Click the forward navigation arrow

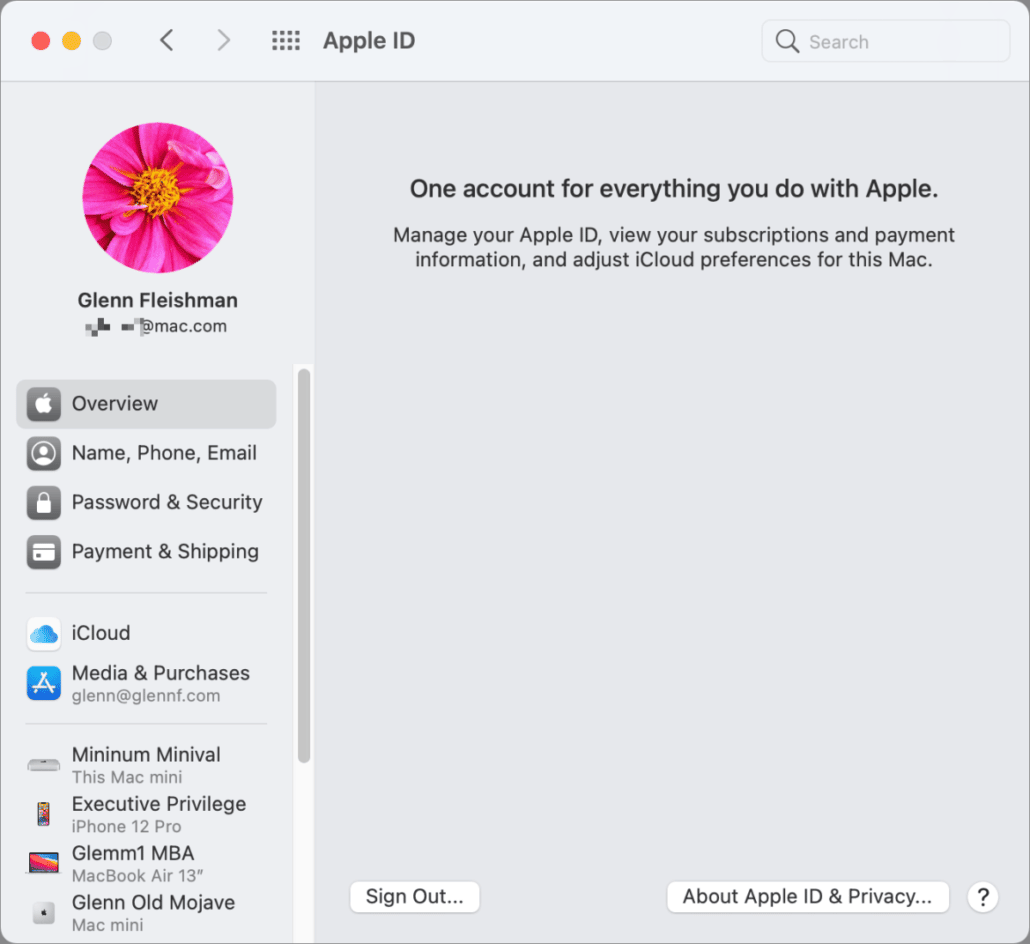(x=223, y=40)
